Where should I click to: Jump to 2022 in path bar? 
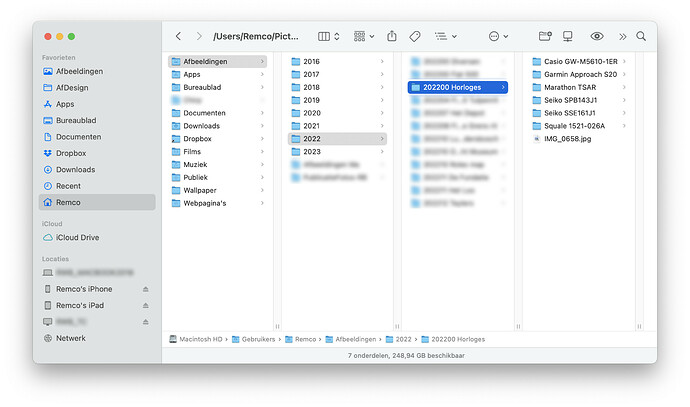point(399,339)
